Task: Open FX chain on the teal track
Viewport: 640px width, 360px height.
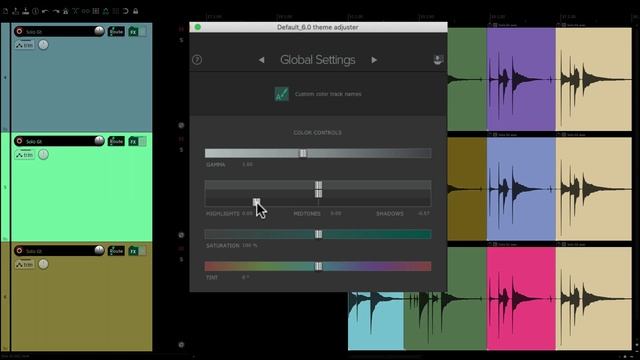Action: pos(133,31)
